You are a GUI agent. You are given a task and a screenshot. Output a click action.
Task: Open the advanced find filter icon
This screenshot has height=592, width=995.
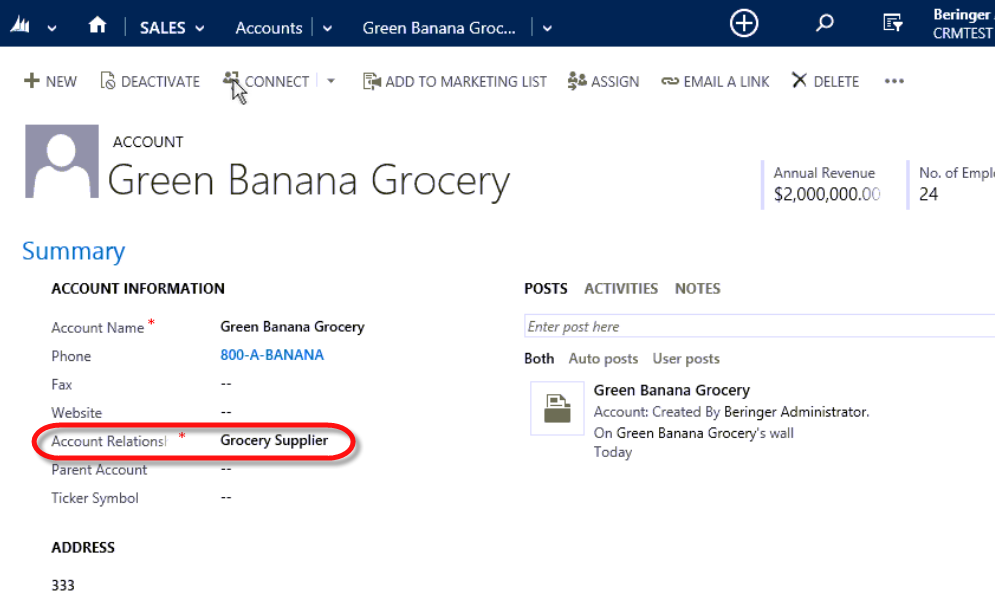click(893, 24)
